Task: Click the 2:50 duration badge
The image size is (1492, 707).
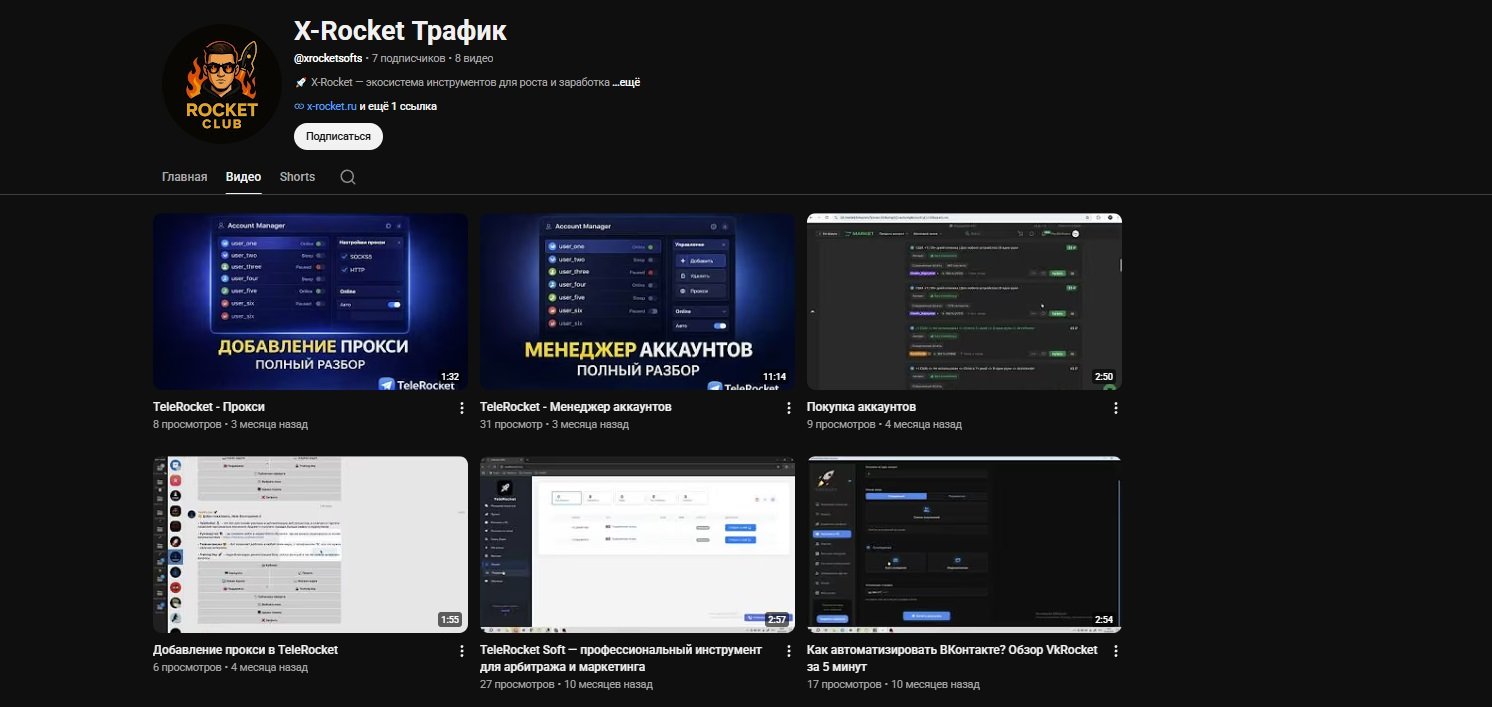Action: pyautogui.click(x=1104, y=377)
